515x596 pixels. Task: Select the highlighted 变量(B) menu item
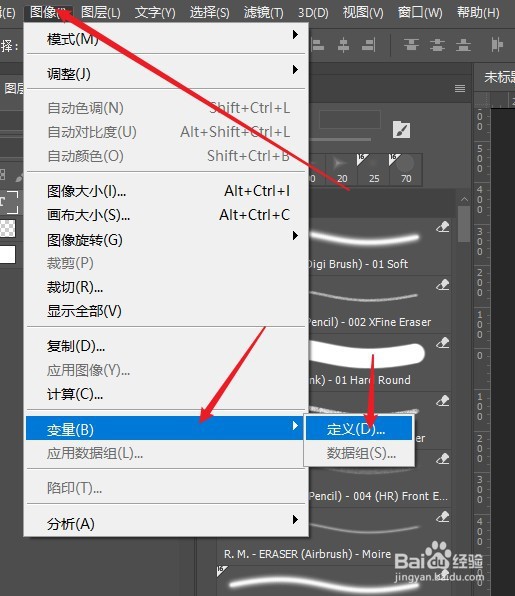[165, 428]
